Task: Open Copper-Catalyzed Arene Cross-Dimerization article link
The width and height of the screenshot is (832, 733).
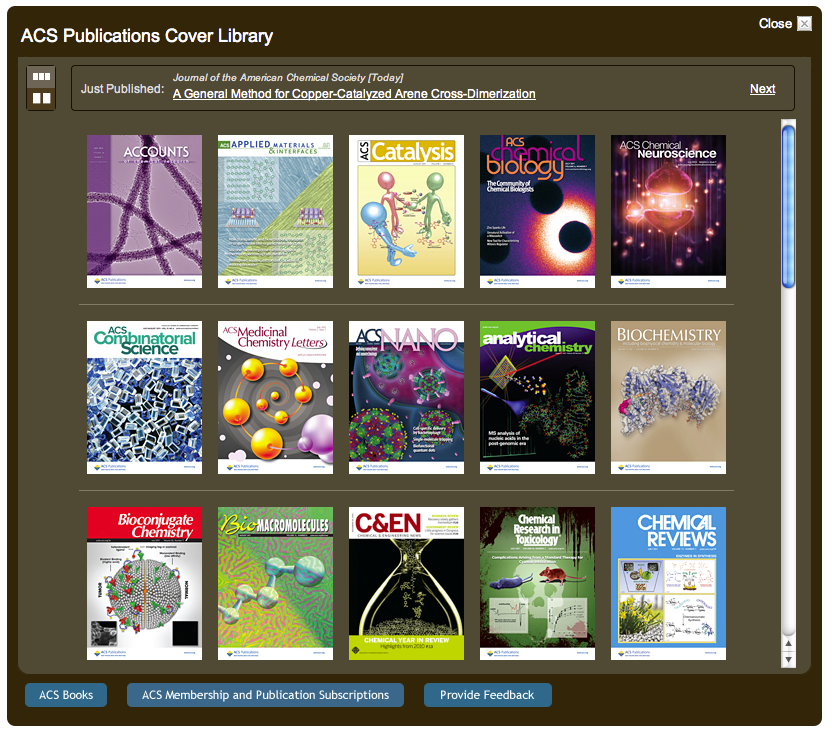Action: tap(354, 94)
